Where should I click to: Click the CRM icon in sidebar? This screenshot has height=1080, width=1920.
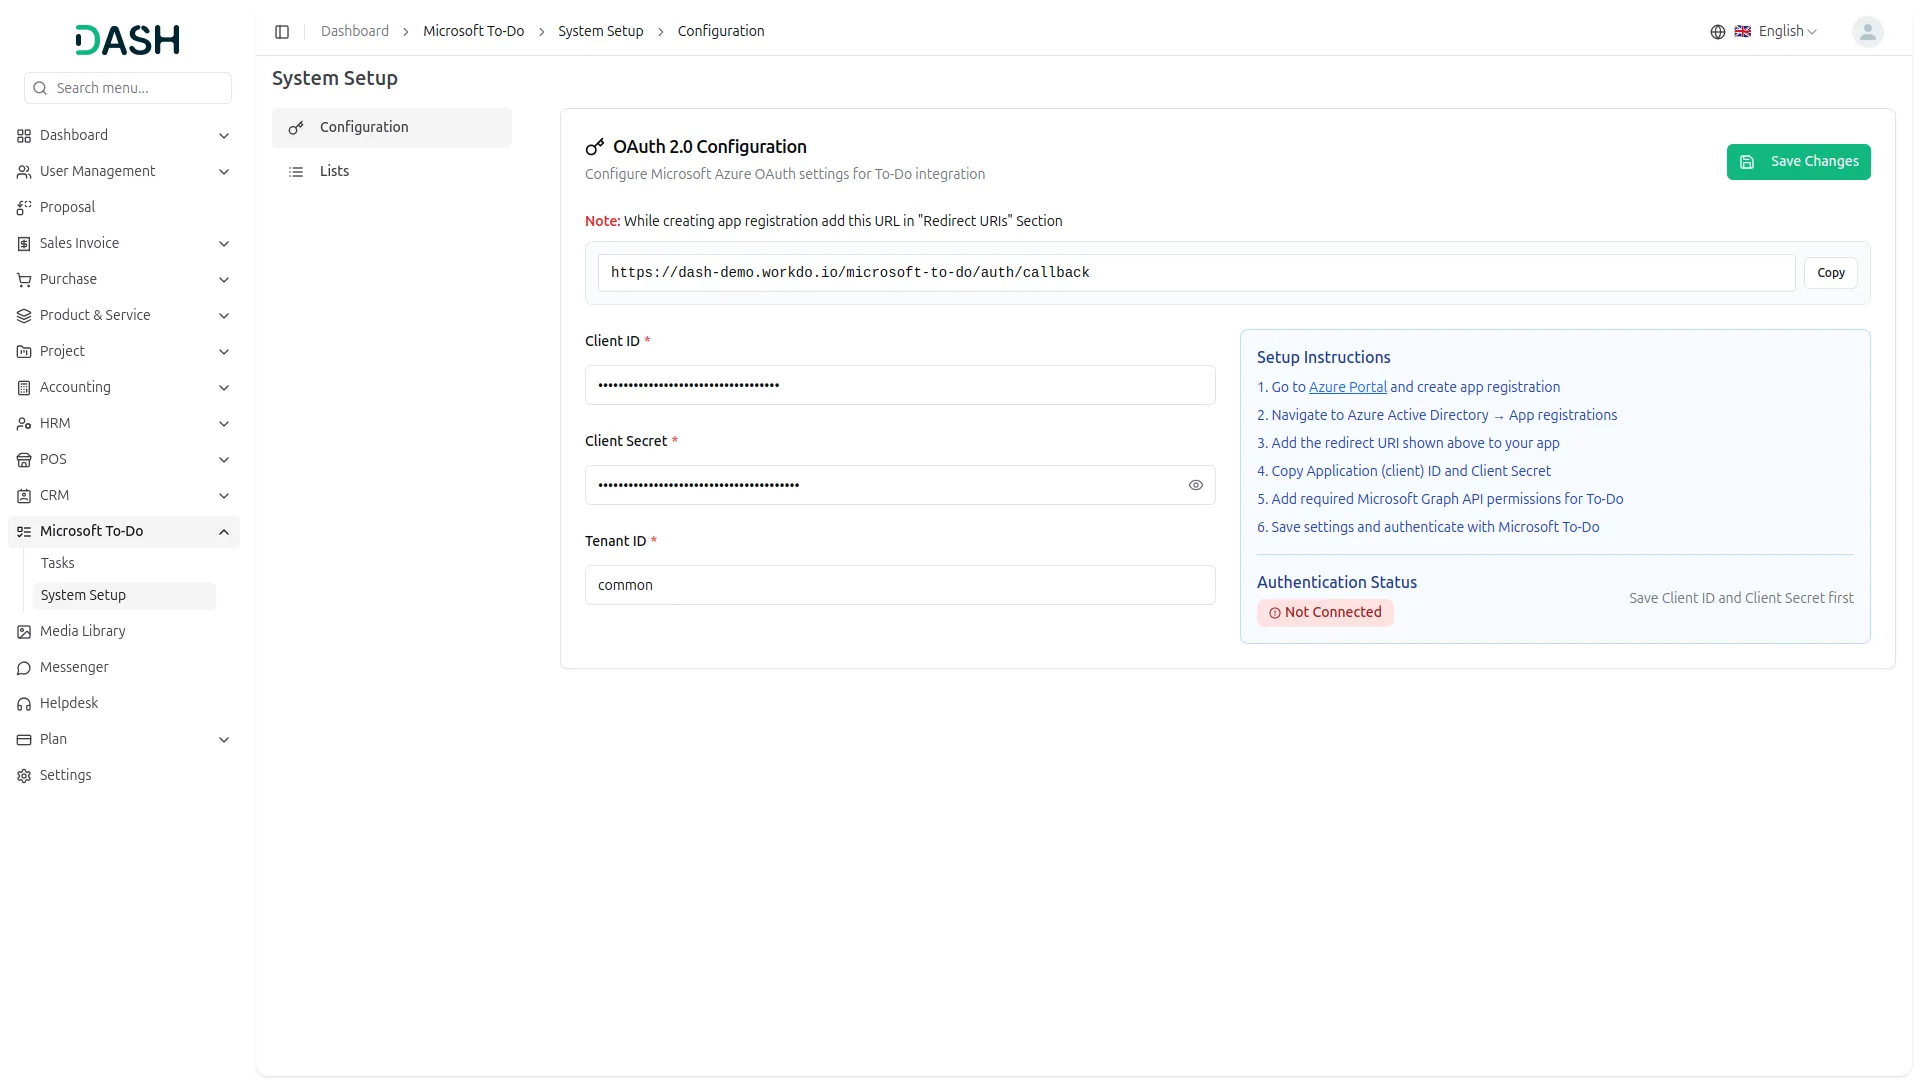tap(24, 496)
